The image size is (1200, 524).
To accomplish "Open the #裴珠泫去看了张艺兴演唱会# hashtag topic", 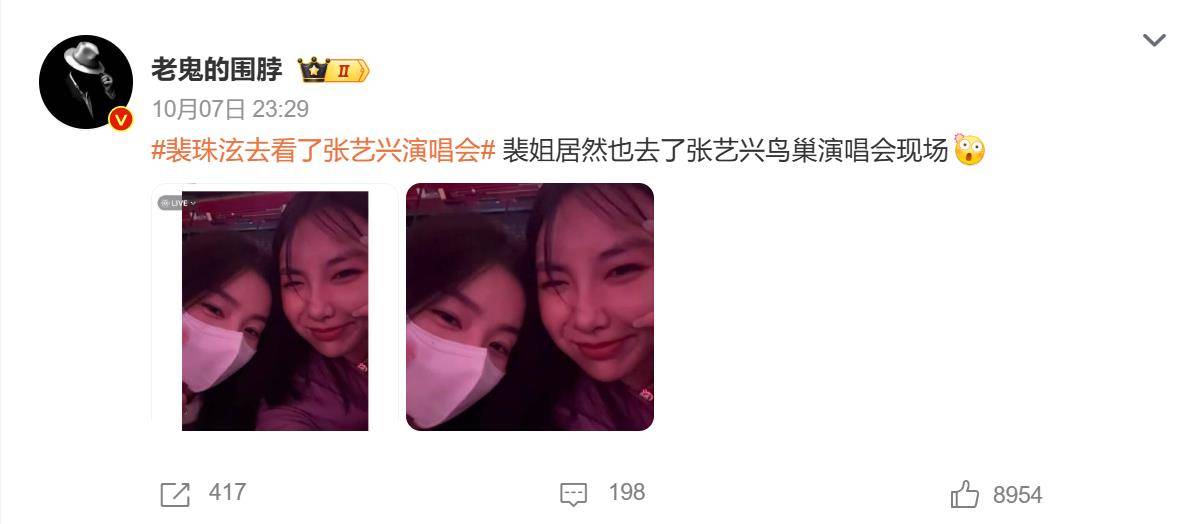I will [x=323, y=151].
